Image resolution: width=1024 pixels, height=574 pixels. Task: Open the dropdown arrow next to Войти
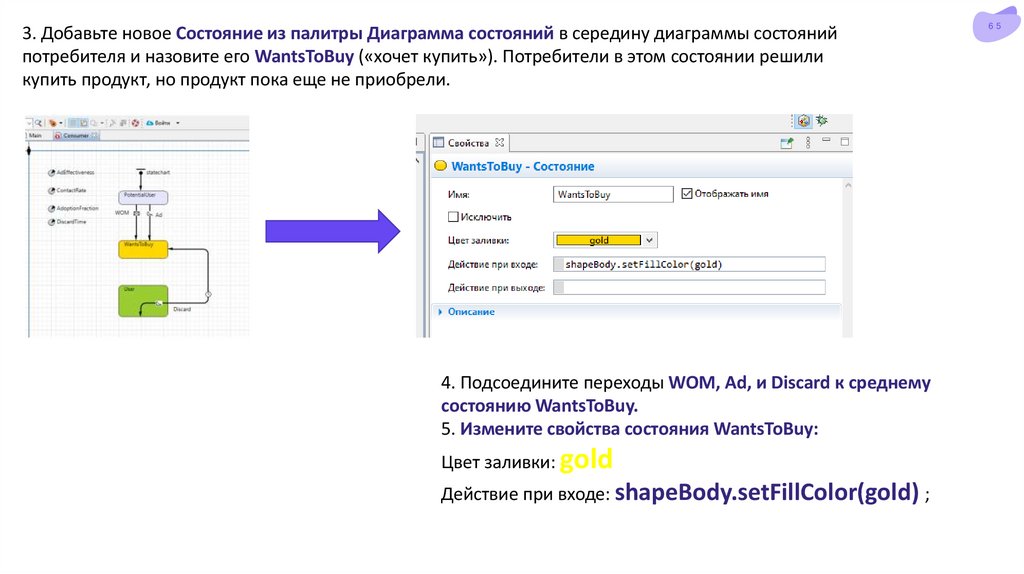(178, 123)
